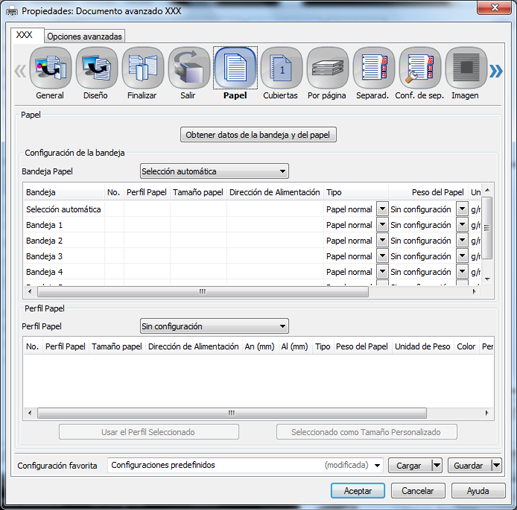The image size is (517, 510).
Task: Open the General settings icon
Action: click(50, 68)
